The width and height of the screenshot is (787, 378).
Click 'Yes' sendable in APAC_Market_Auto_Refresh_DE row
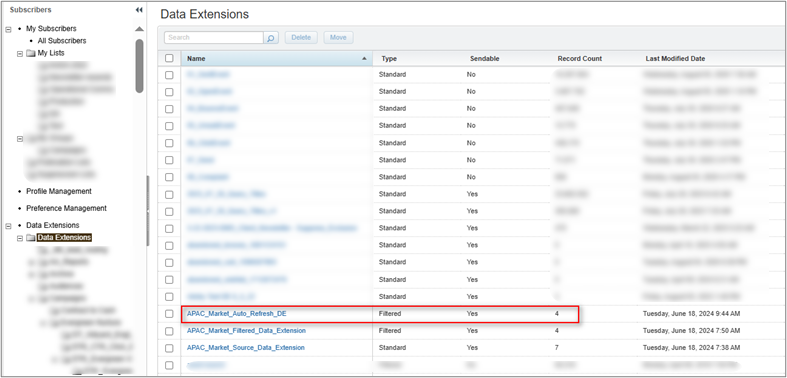472,314
